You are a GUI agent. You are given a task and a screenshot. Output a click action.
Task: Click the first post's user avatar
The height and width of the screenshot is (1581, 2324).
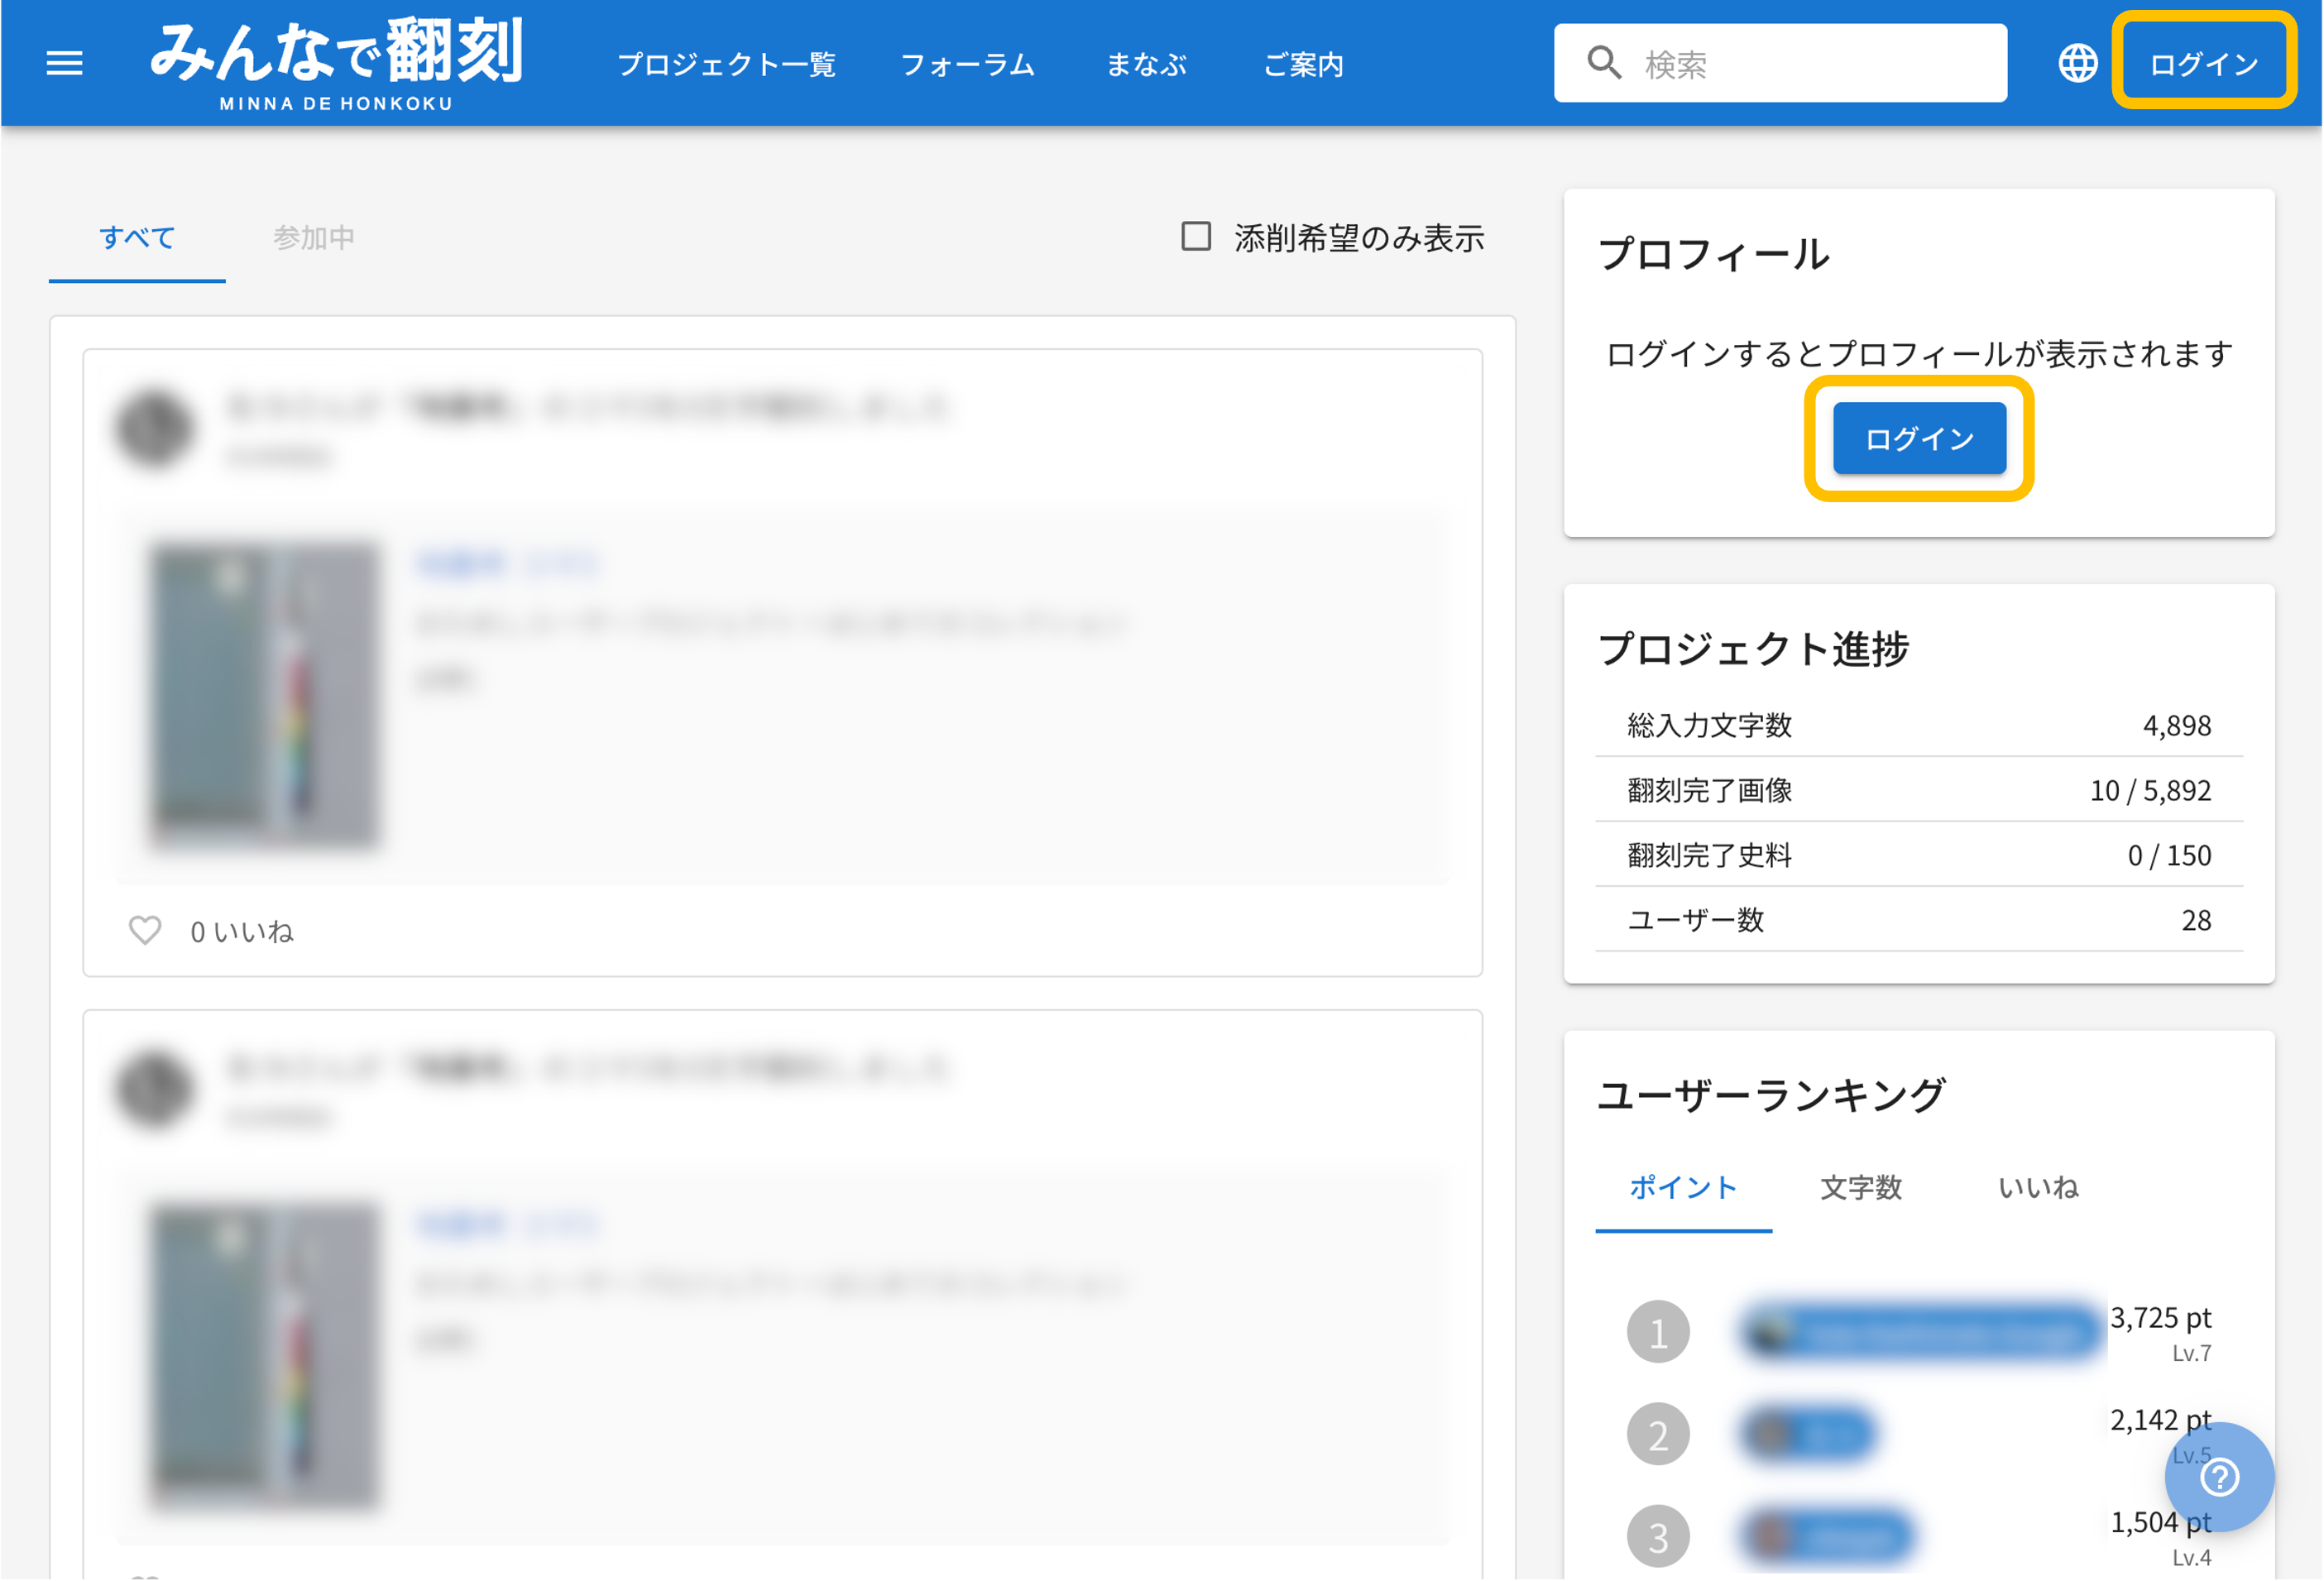click(153, 428)
